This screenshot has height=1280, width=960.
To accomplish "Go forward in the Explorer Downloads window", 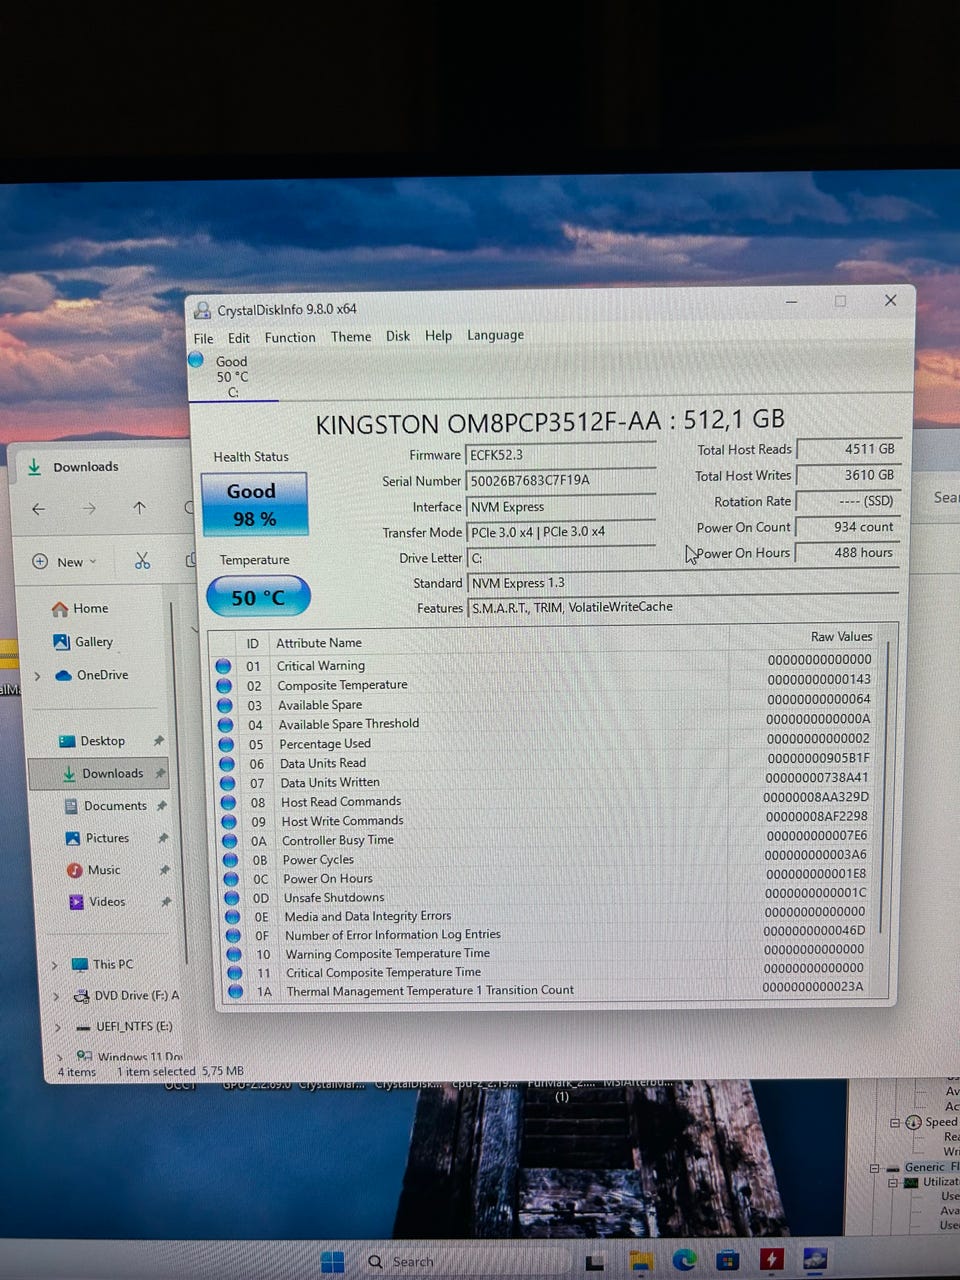I will coord(89,508).
